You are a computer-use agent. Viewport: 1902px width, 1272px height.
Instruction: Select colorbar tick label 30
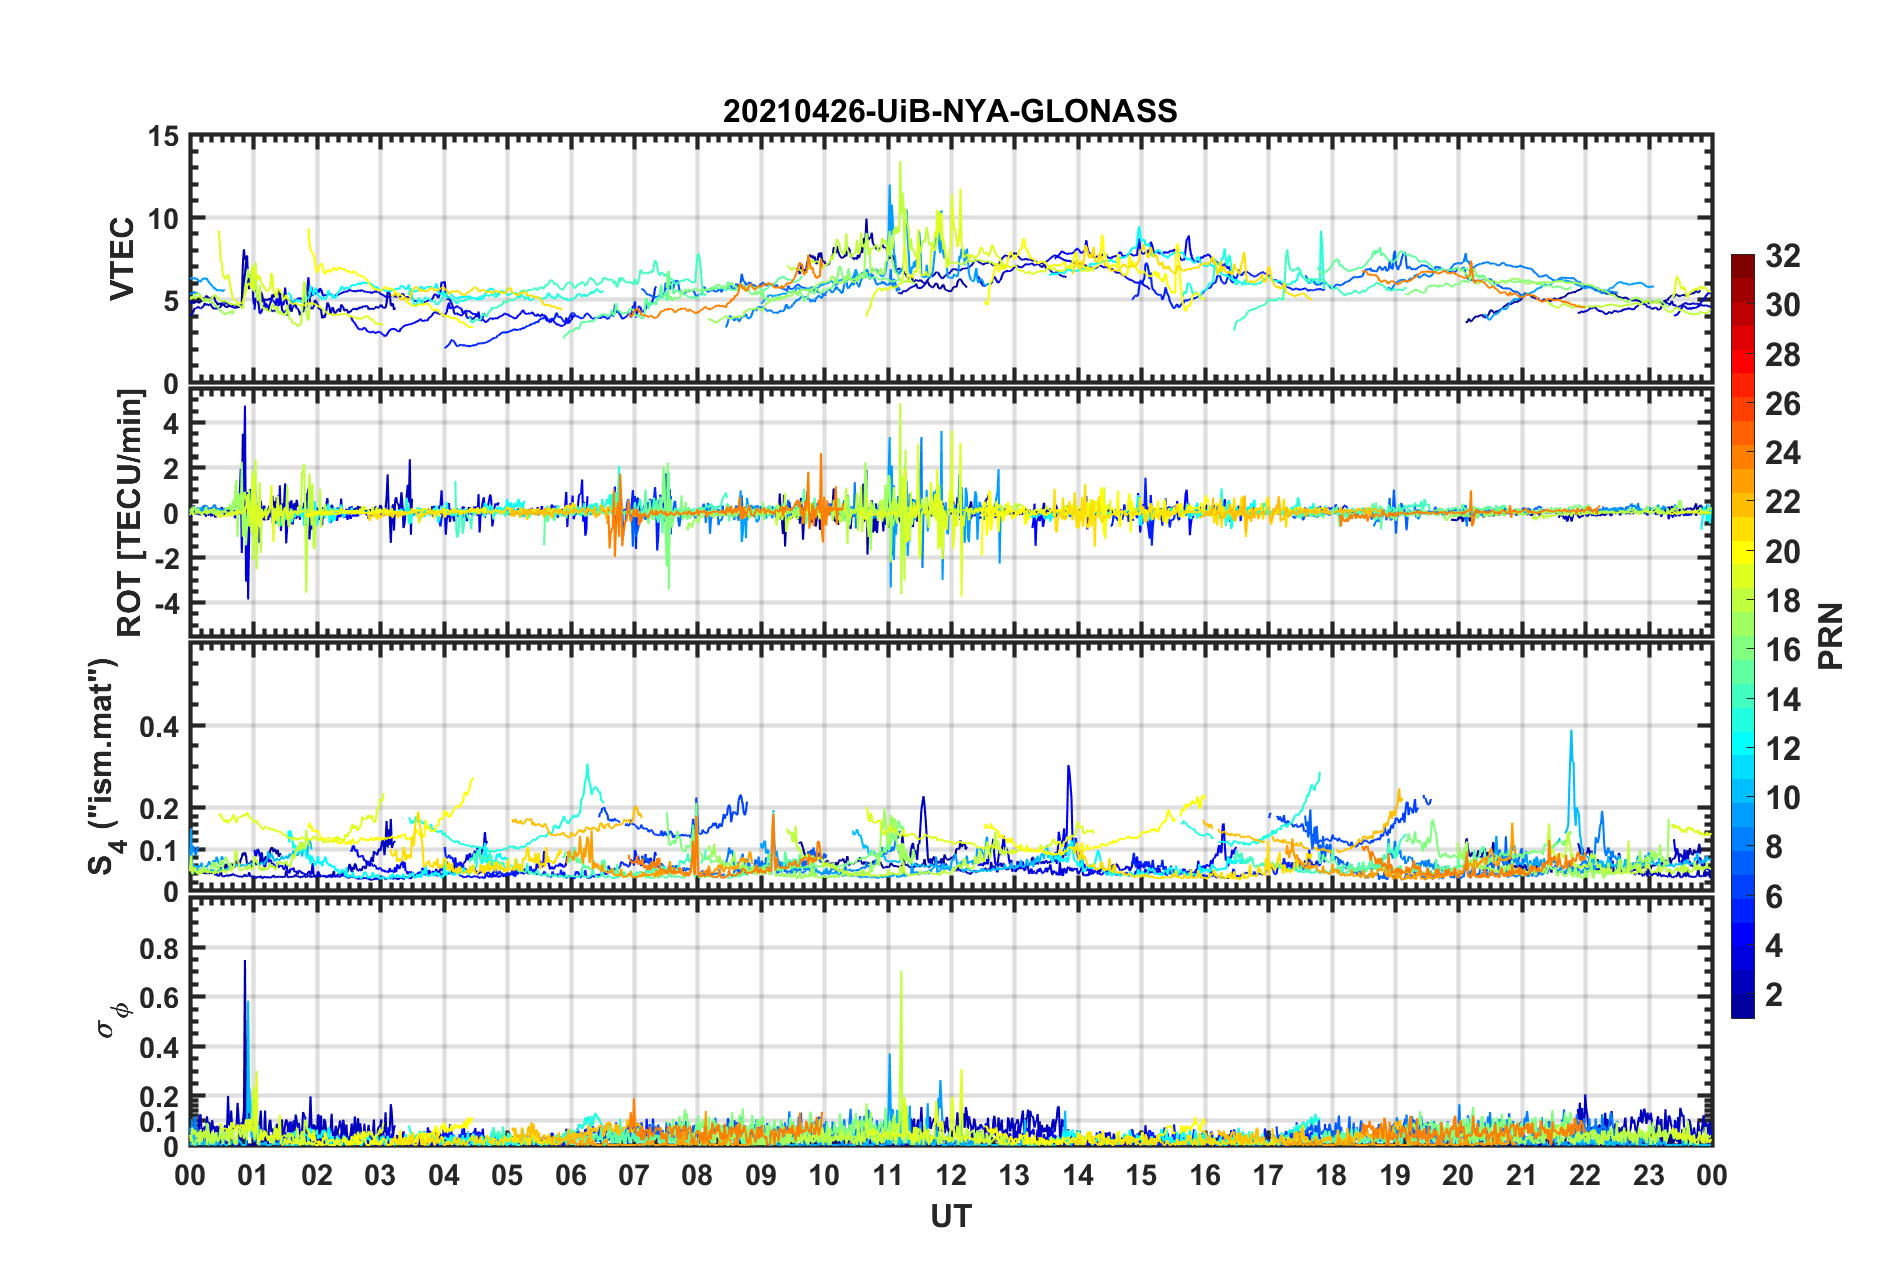pyautogui.click(x=1782, y=305)
